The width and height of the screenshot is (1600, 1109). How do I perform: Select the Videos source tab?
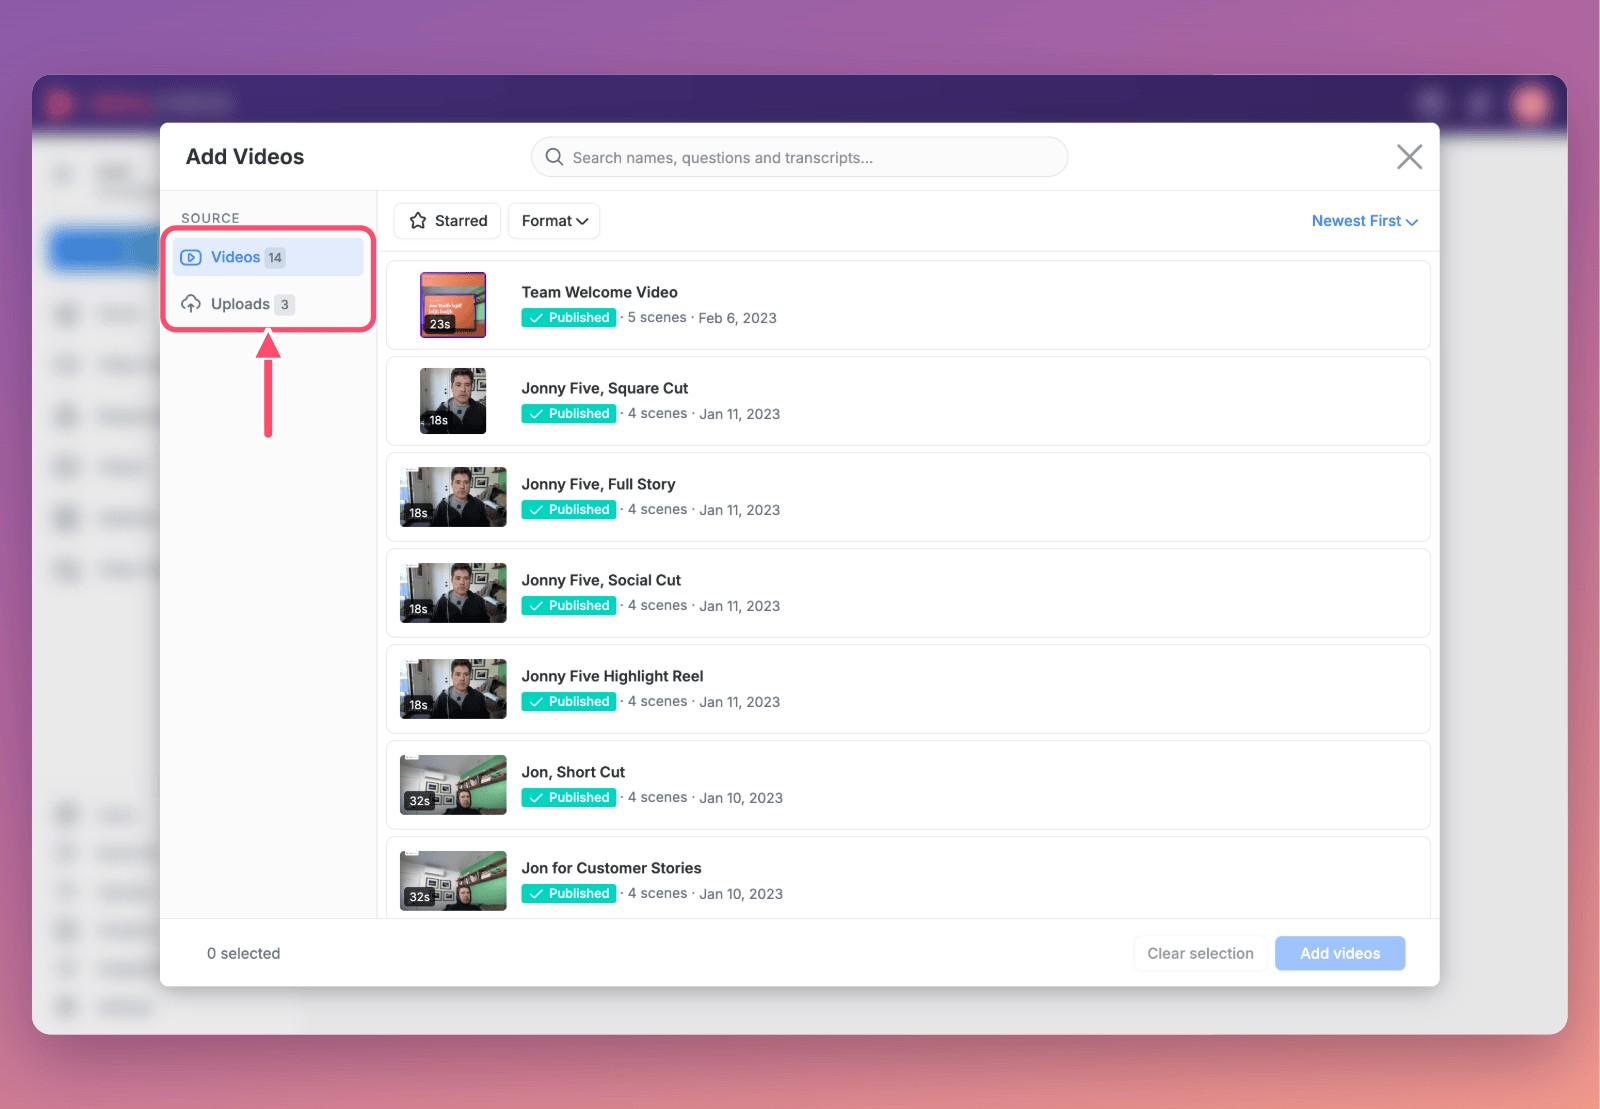tap(268, 257)
